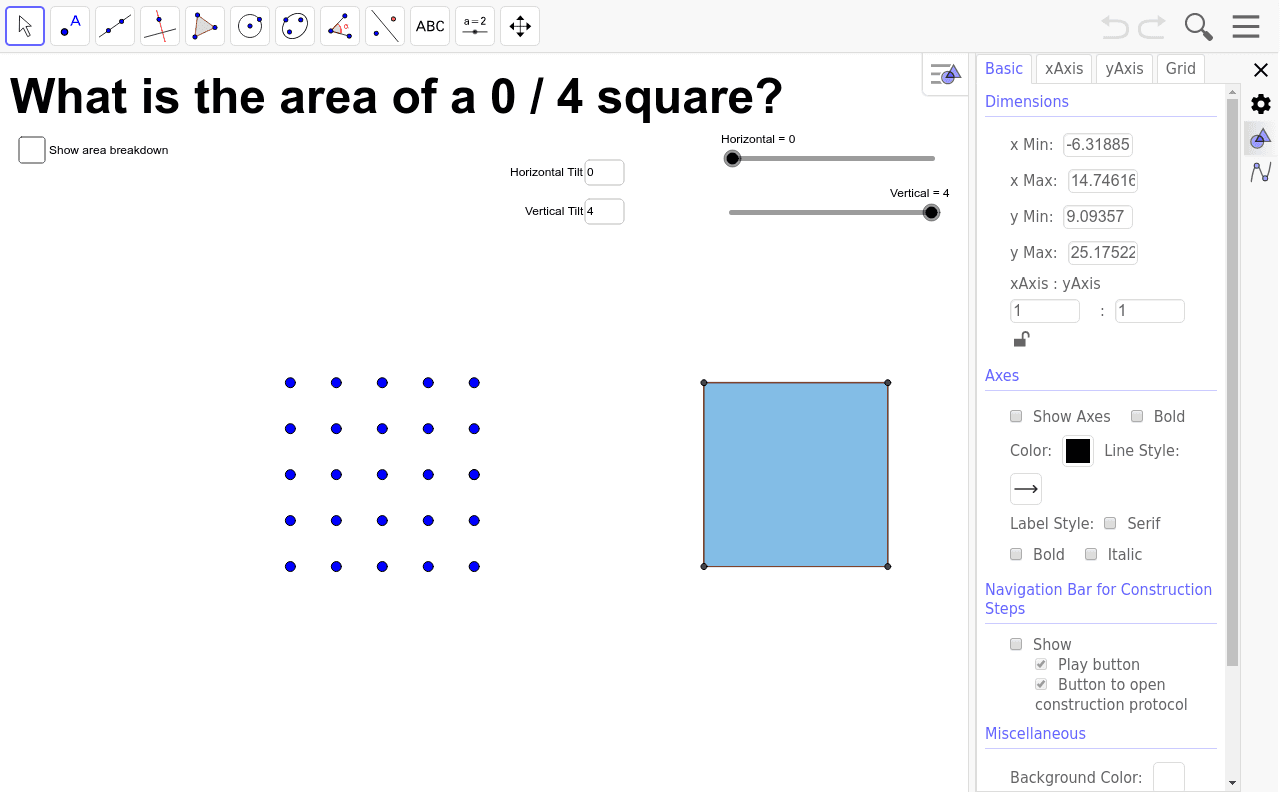Select the Polygon tool
Screen dimensions: 1280x794
point(205,26)
